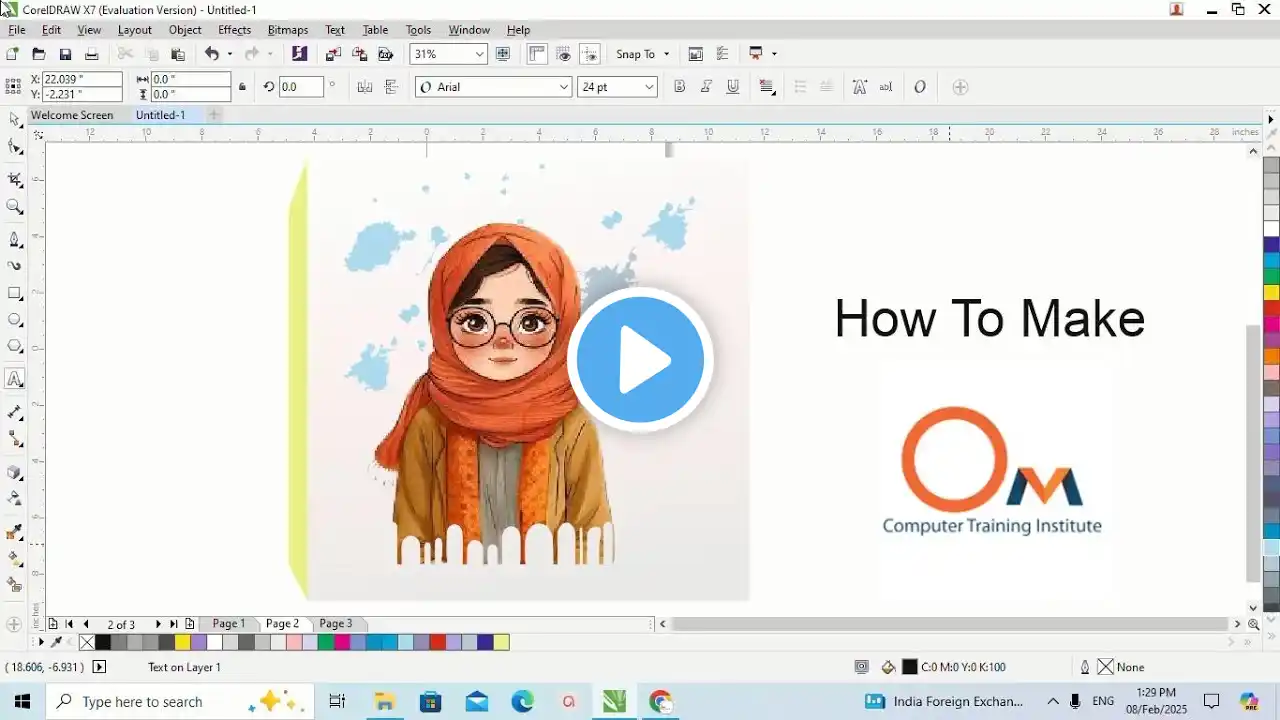
Task: Open the File menu
Action: (17, 30)
